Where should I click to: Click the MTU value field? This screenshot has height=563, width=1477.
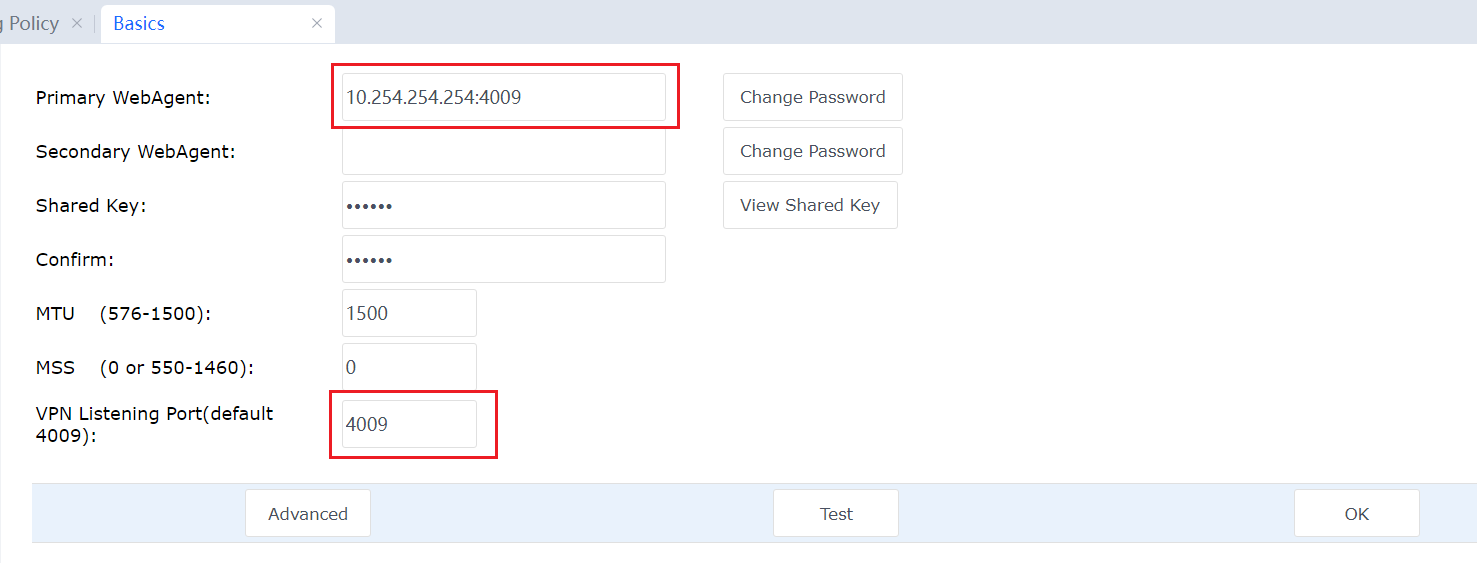tap(409, 313)
